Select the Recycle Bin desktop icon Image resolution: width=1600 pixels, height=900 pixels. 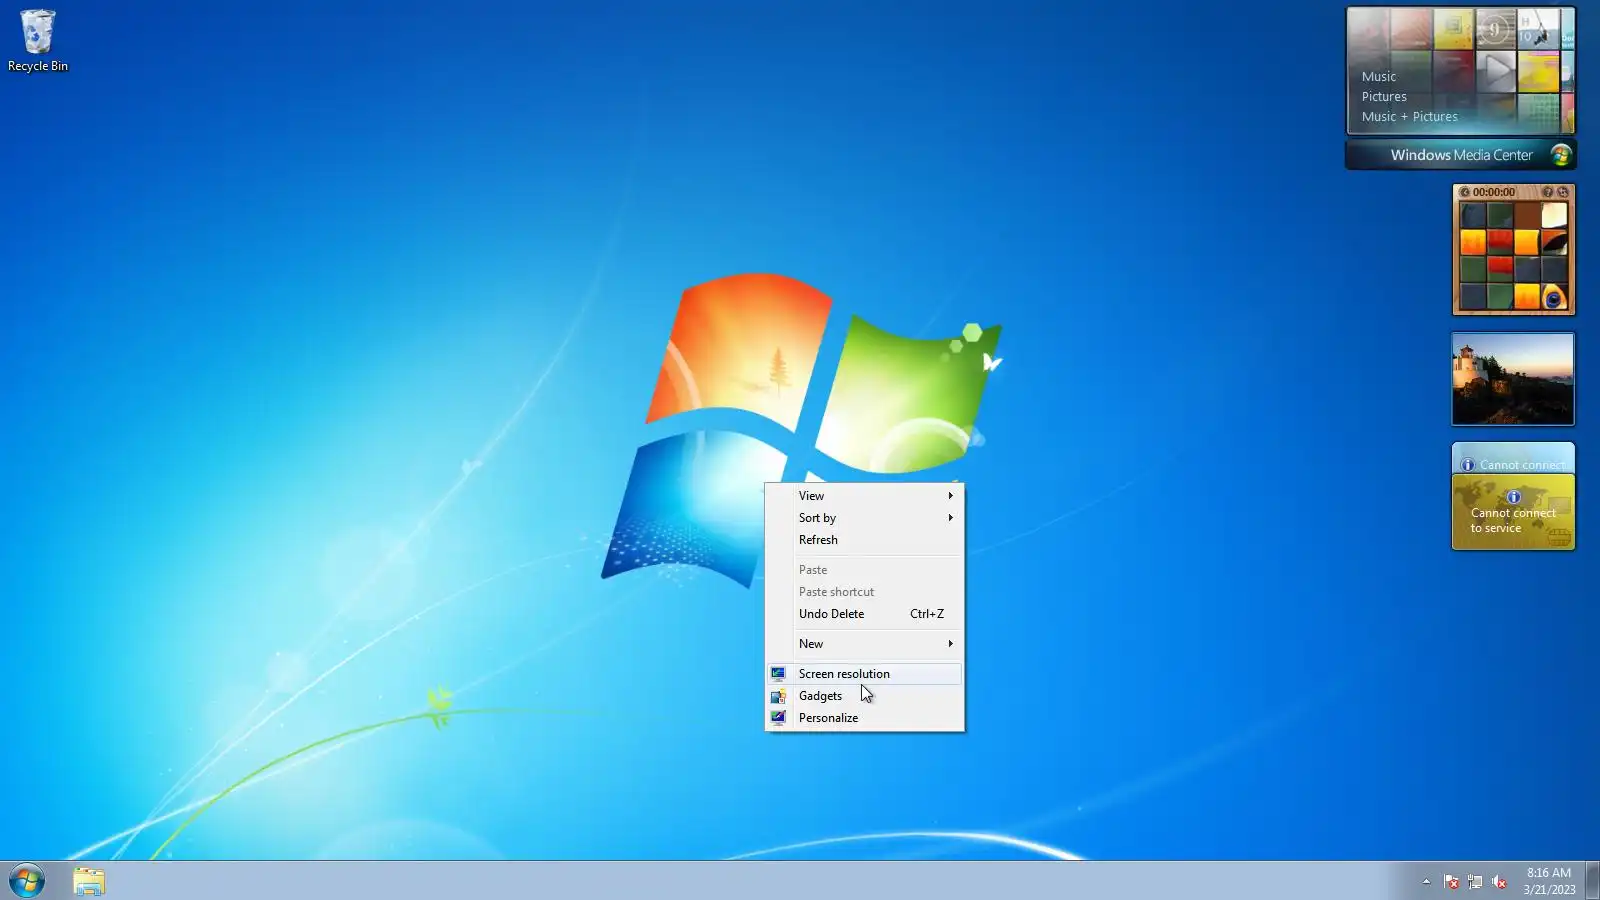38,41
